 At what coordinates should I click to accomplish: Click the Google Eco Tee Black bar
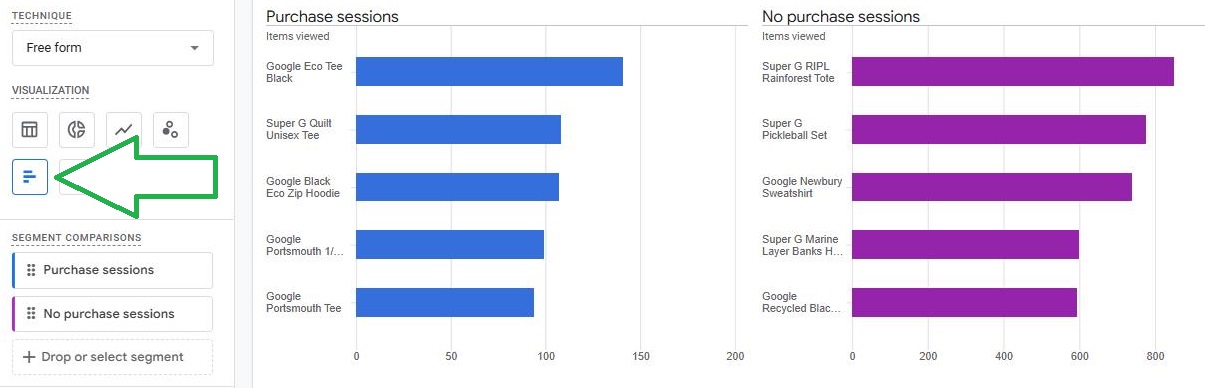[489, 72]
